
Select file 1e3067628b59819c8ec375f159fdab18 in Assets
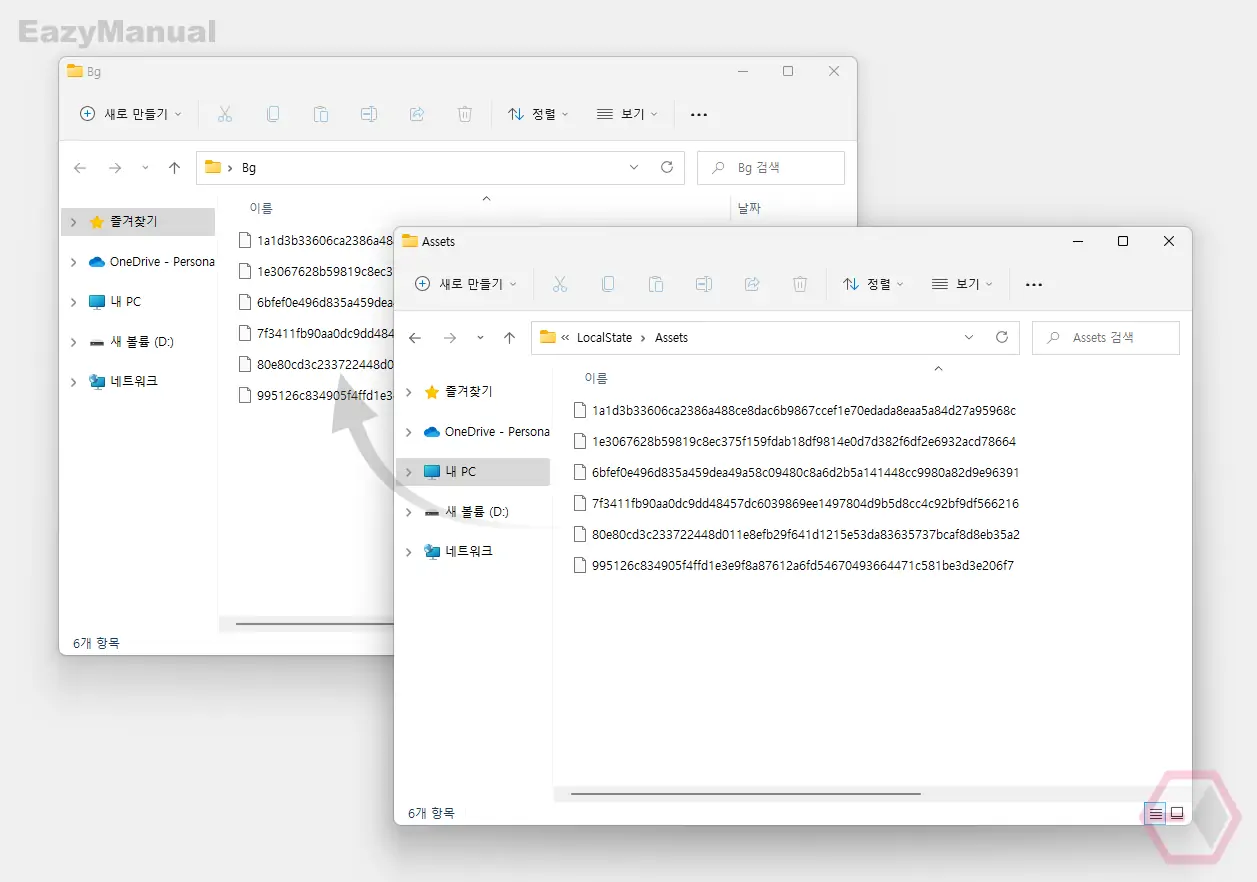(794, 442)
